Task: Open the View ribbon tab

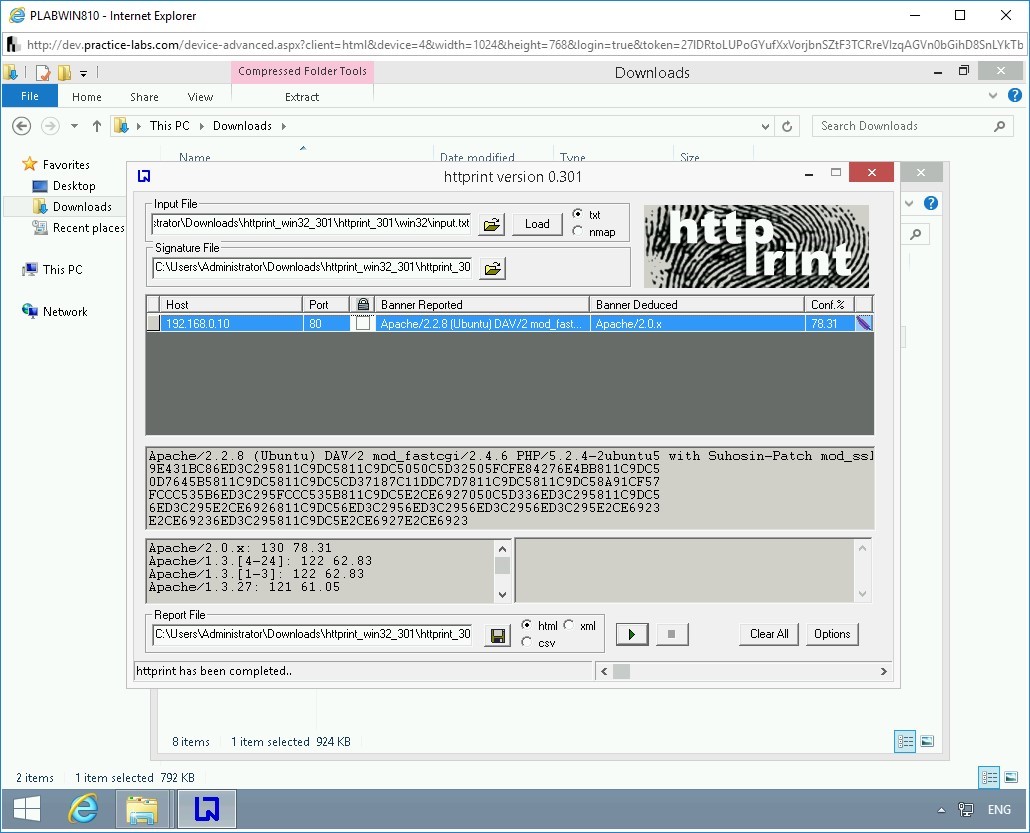Action: tap(200, 97)
